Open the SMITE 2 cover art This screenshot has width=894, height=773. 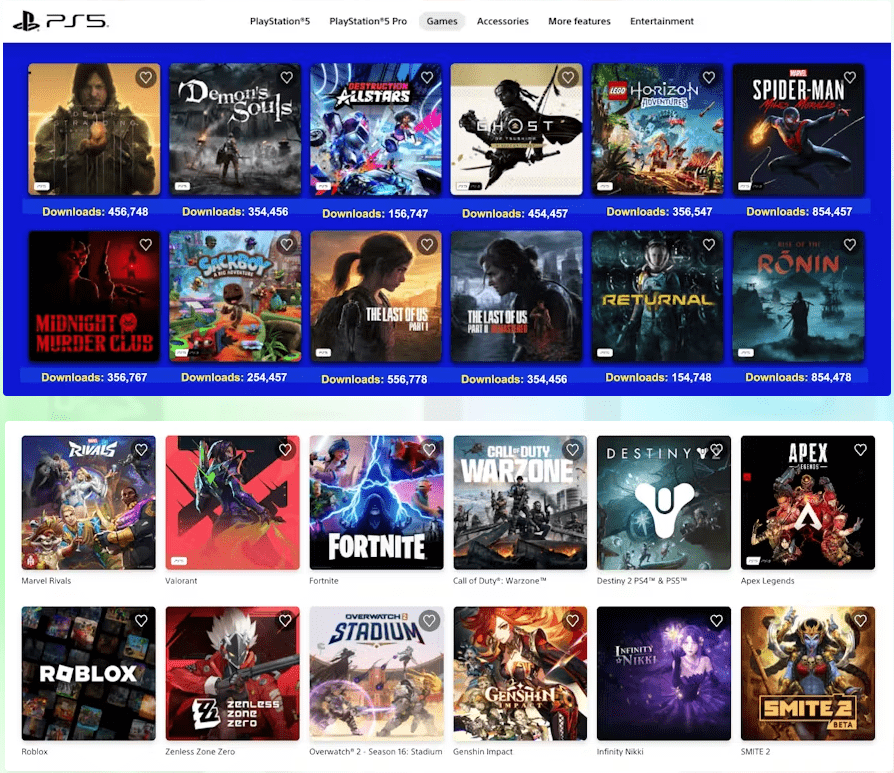[808, 673]
